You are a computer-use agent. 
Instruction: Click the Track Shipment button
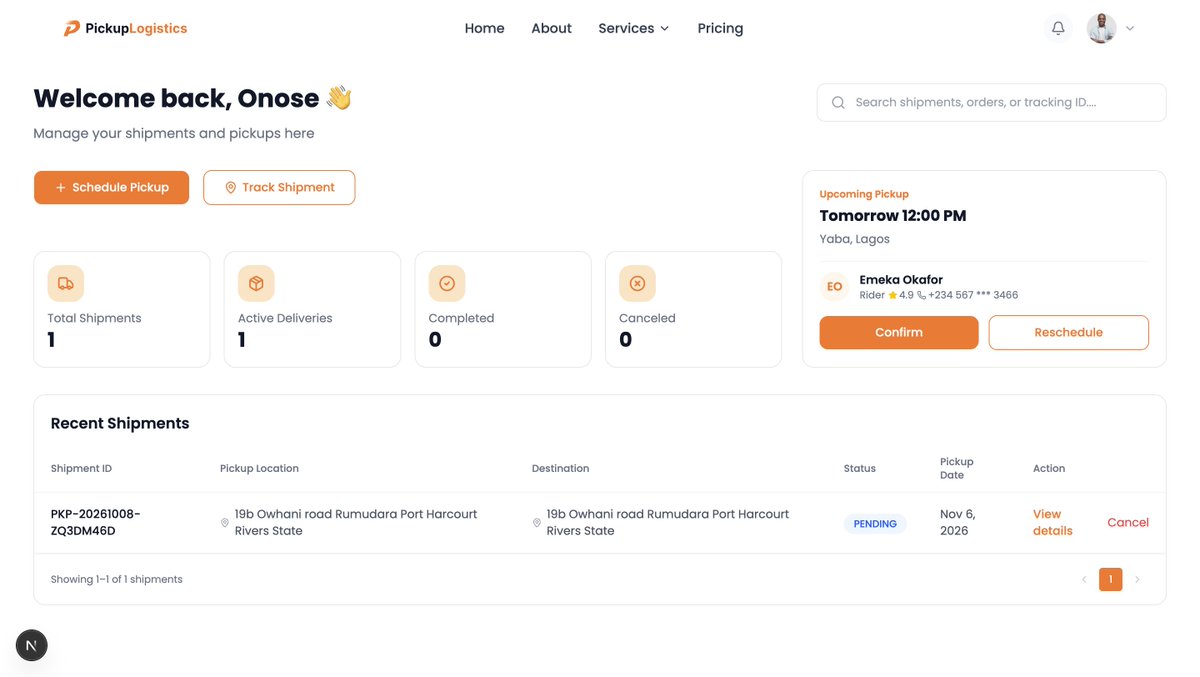click(279, 187)
